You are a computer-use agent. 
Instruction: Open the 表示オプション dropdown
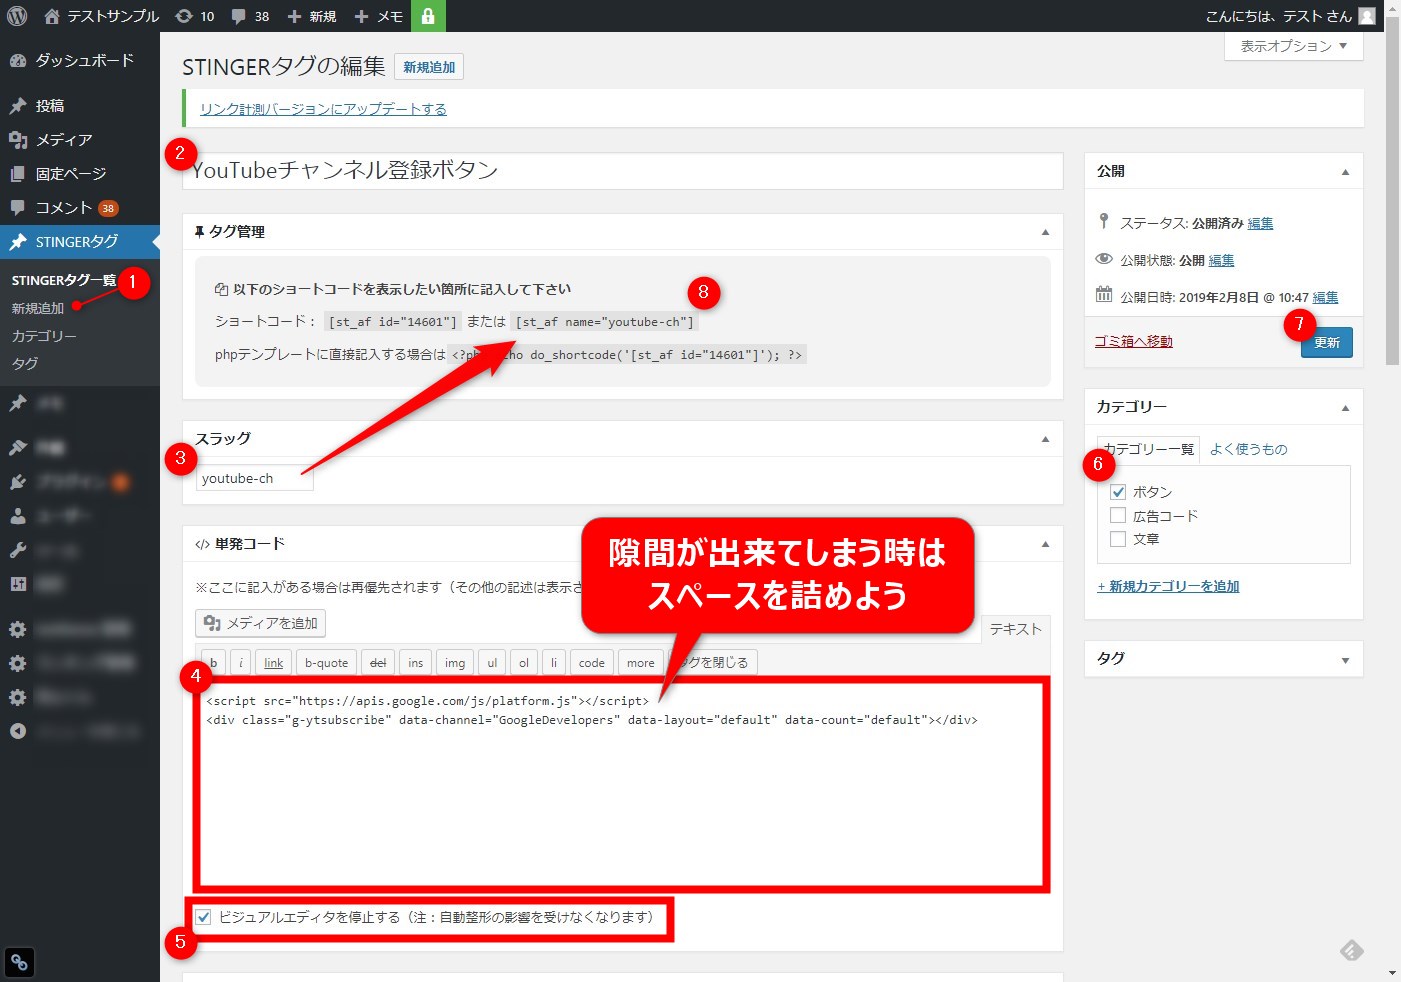coord(1294,46)
